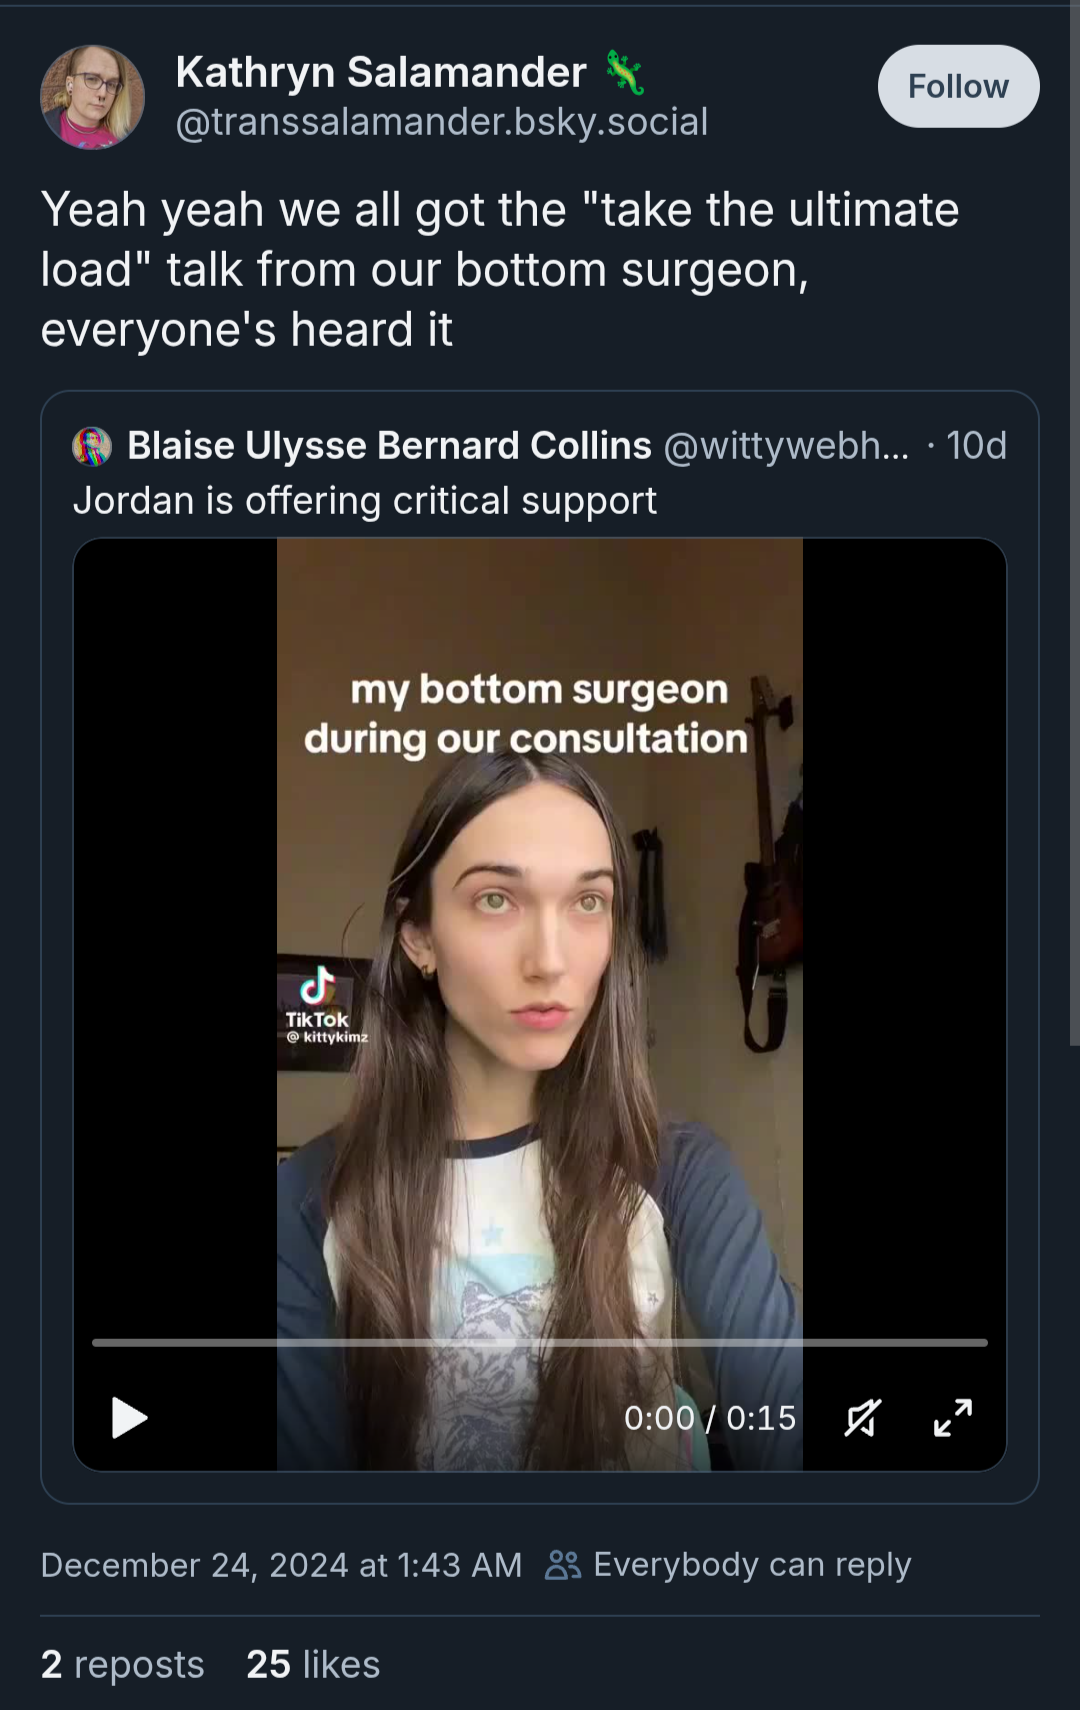The width and height of the screenshot is (1080, 1710).
Task: Click the @wittywebh... handle in quoted post
Action: pyautogui.click(x=786, y=446)
